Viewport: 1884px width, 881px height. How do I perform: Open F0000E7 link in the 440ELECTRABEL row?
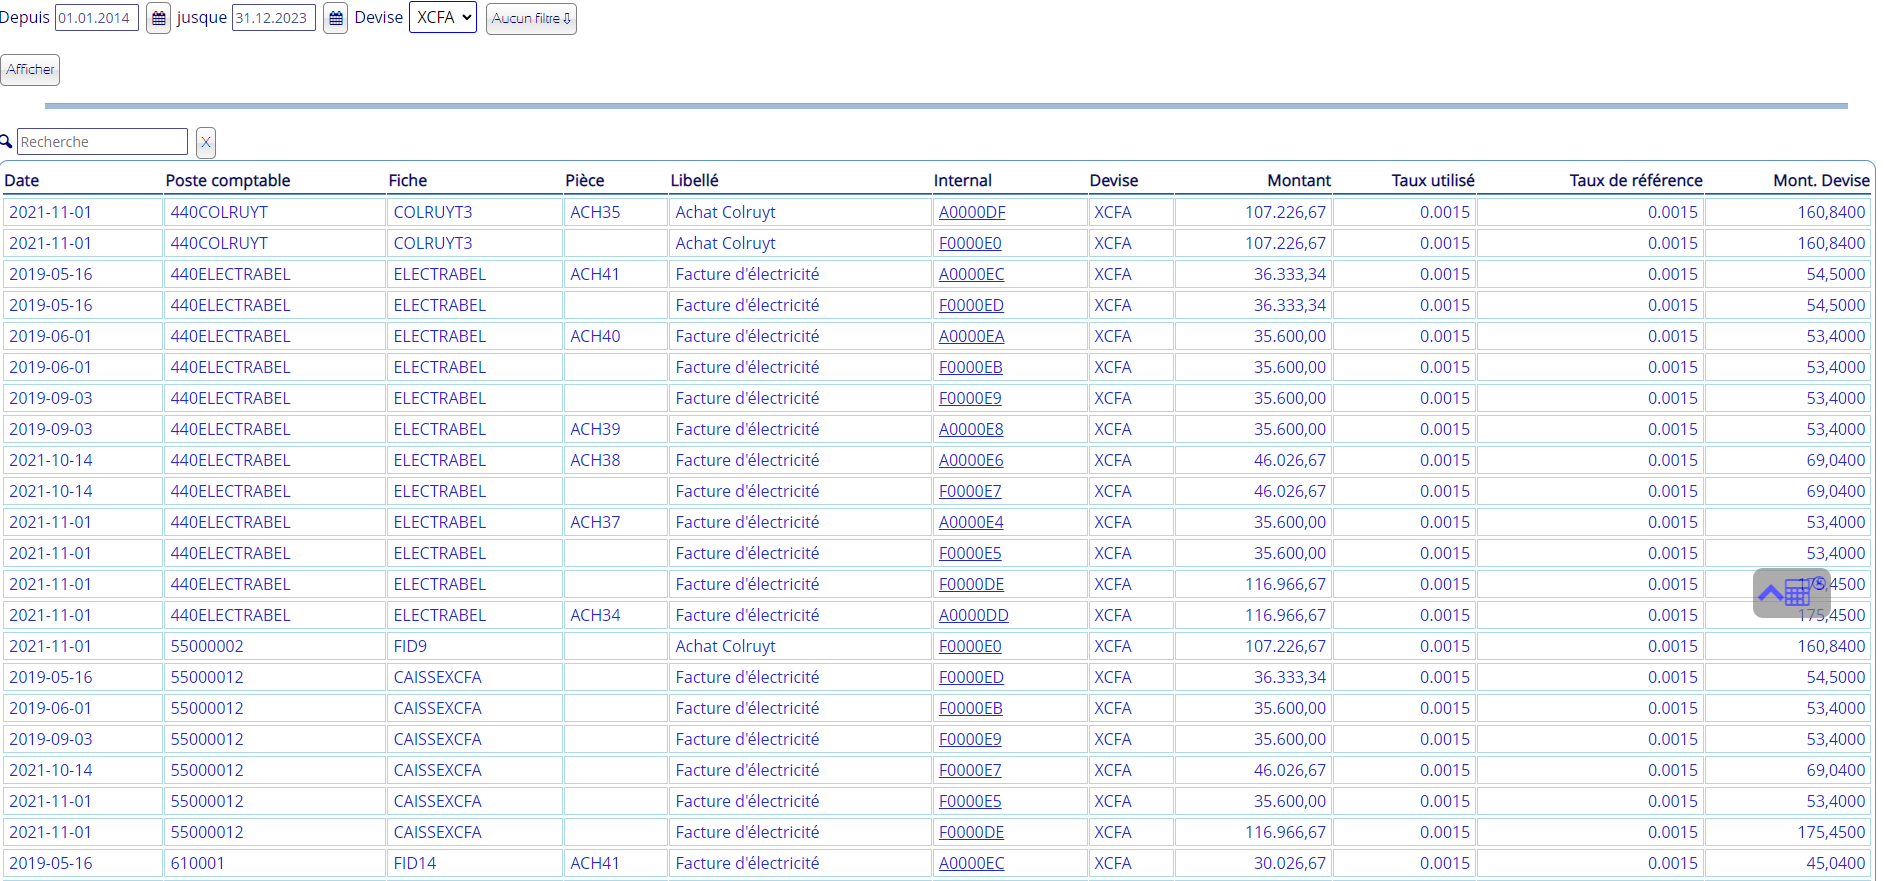tap(970, 491)
